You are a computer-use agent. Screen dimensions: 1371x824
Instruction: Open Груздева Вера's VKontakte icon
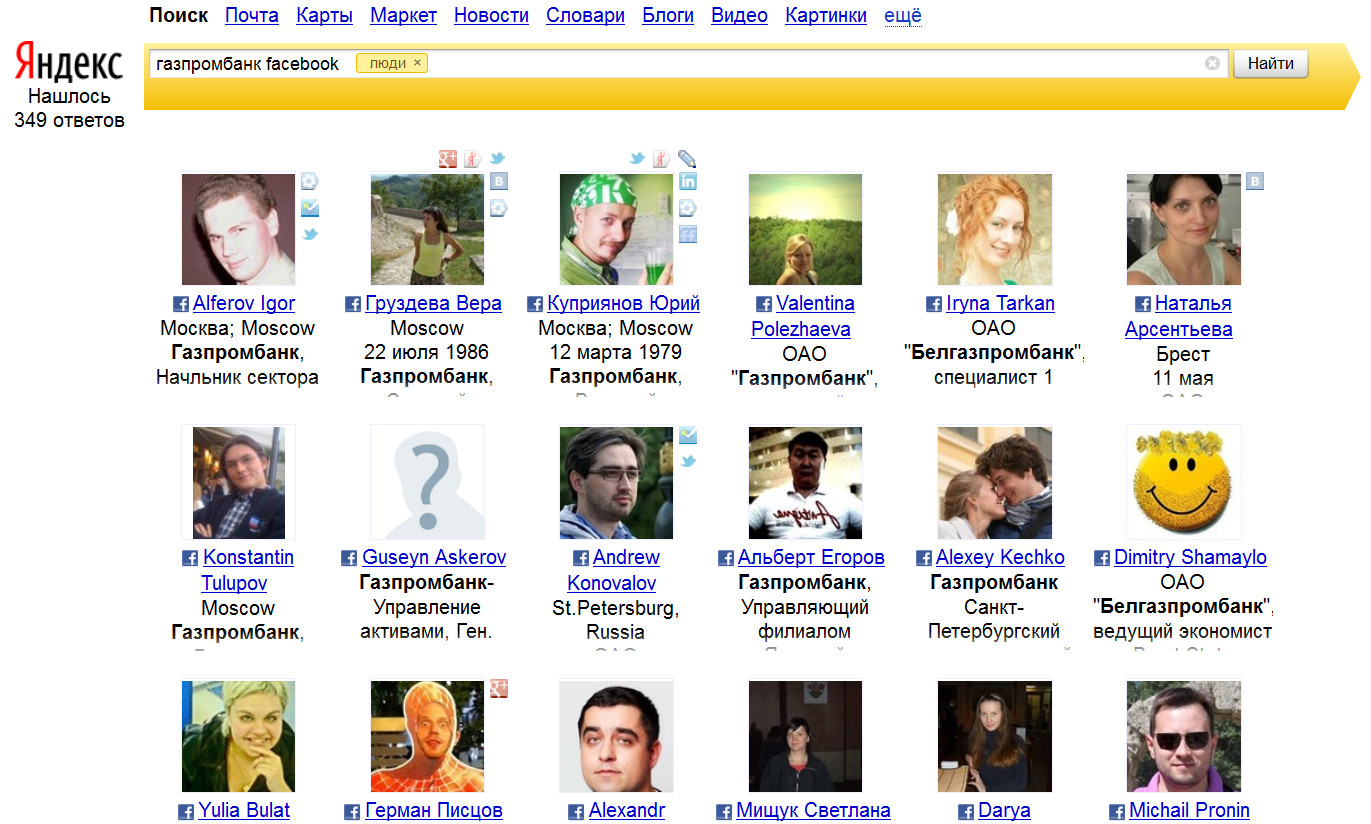tap(498, 181)
